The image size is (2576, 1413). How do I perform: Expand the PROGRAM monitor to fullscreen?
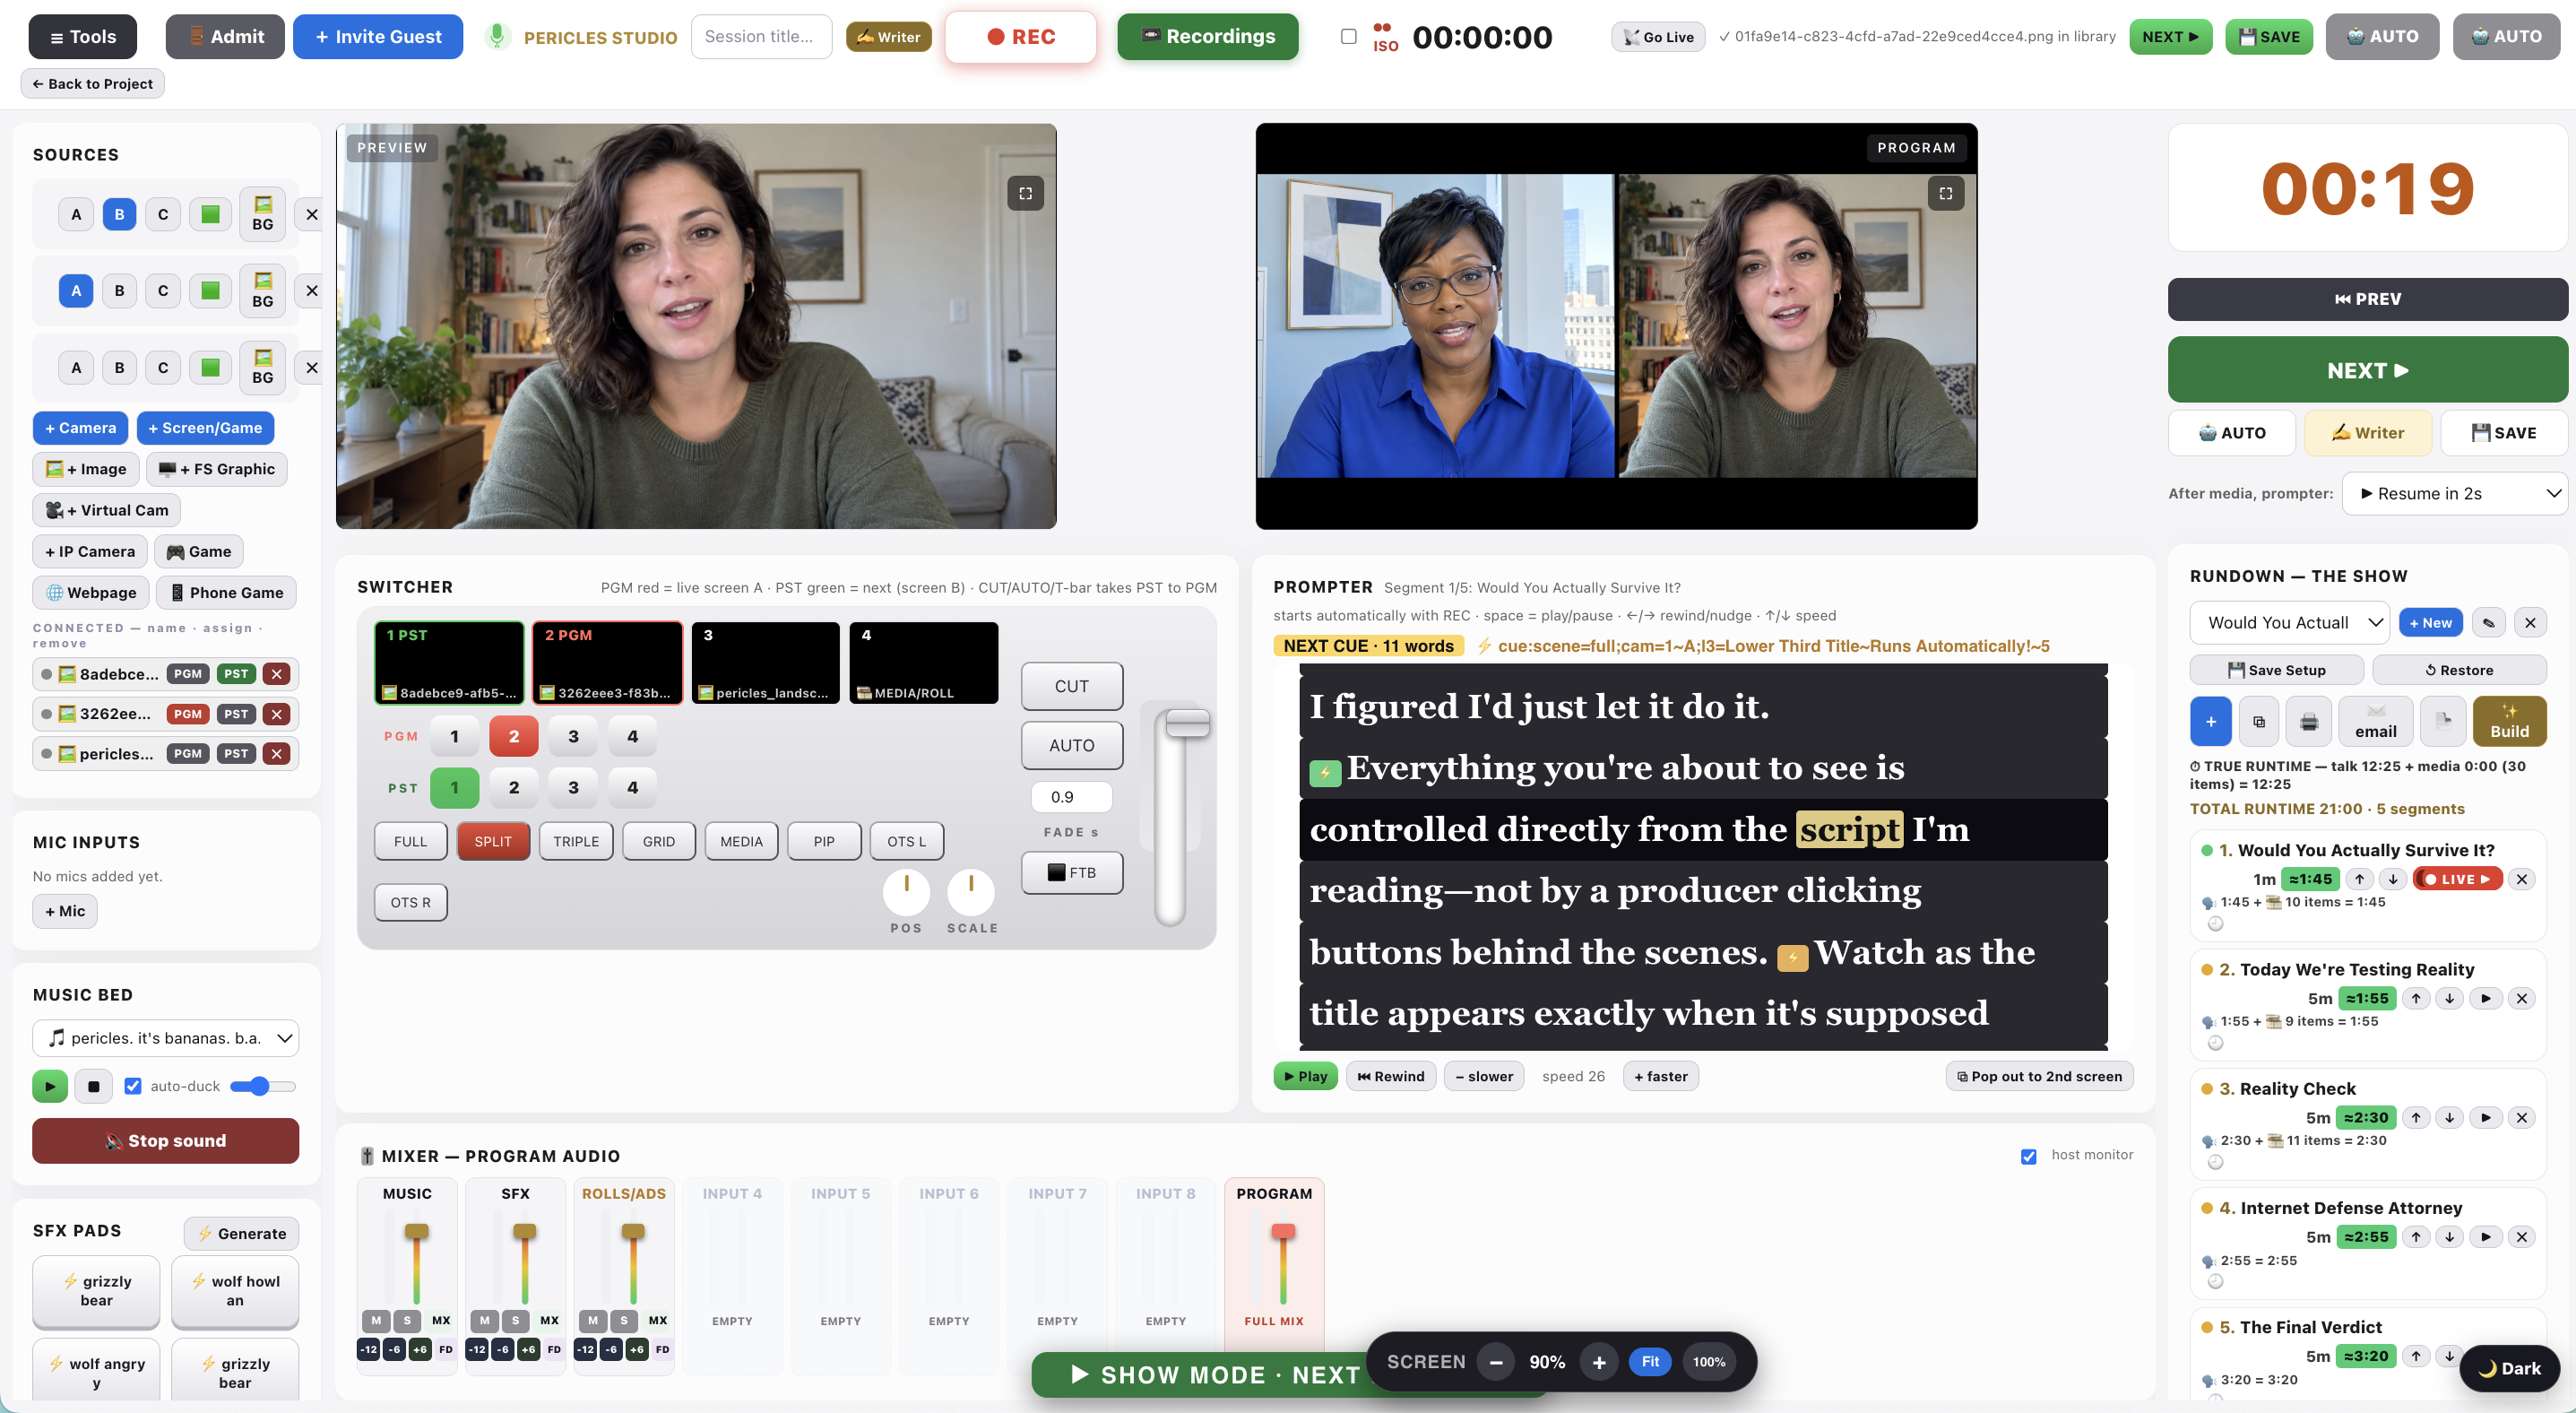1945,193
